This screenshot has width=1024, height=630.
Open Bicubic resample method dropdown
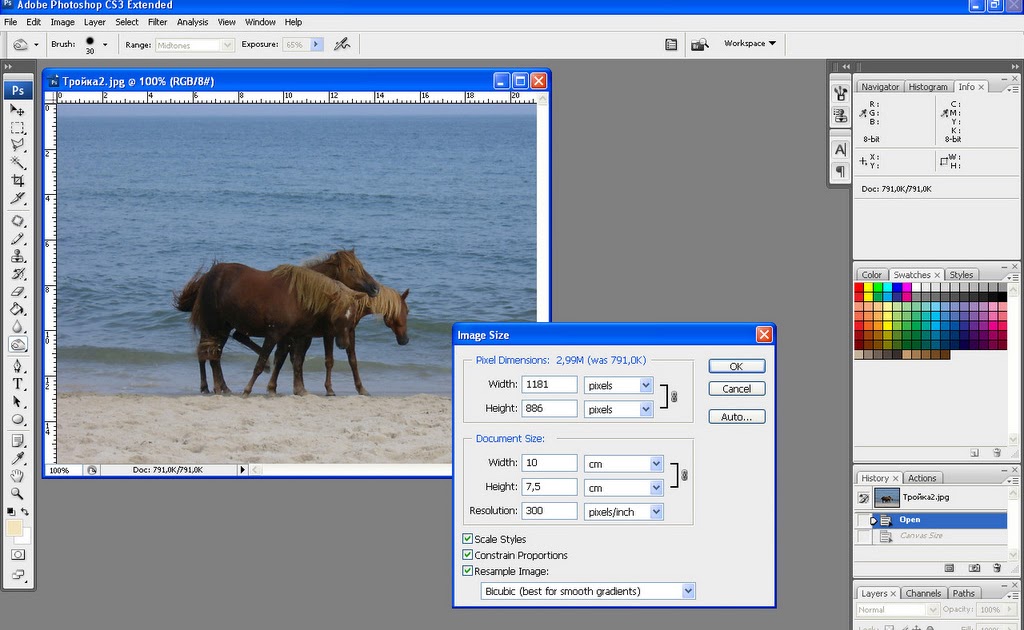click(x=688, y=591)
